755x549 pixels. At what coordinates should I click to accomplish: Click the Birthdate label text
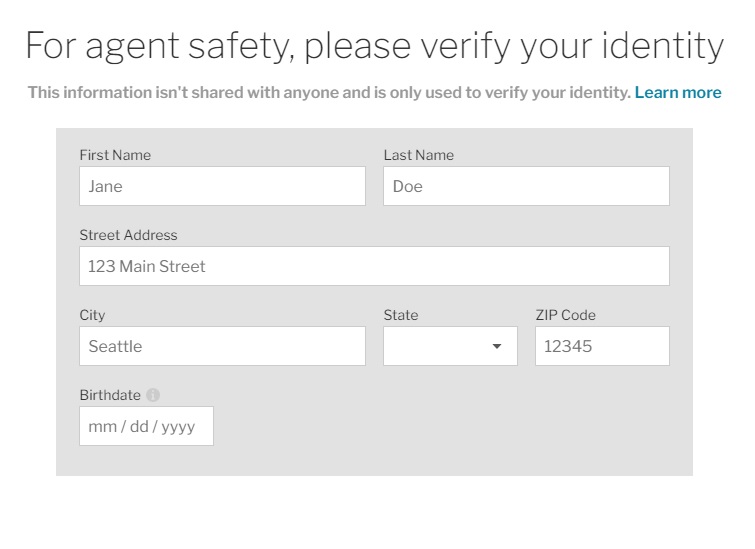coord(110,395)
